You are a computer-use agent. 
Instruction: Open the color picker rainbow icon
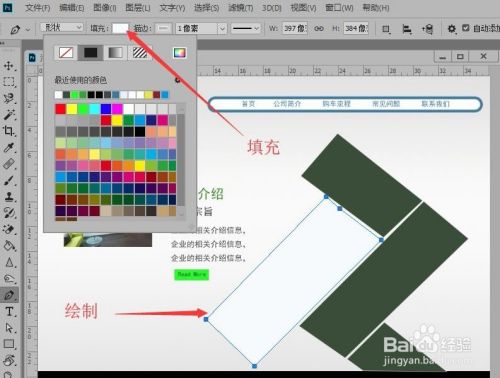[x=179, y=53]
